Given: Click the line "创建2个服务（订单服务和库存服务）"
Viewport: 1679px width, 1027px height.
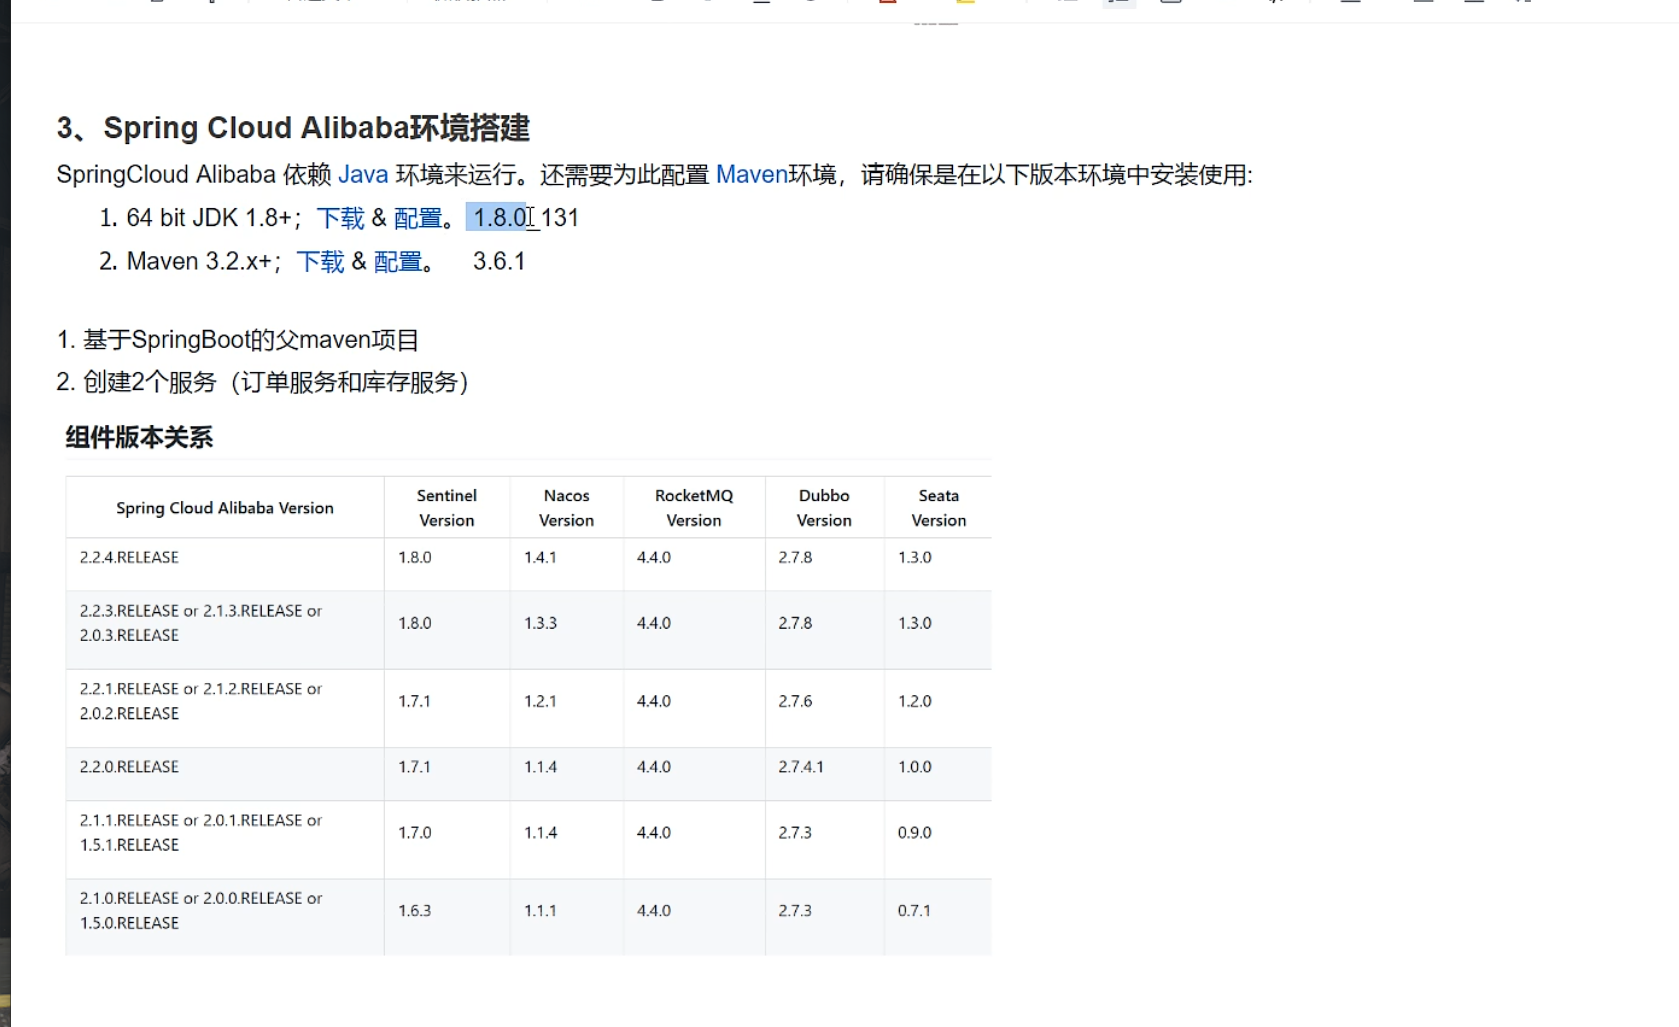Looking at the screenshot, I should [276, 383].
